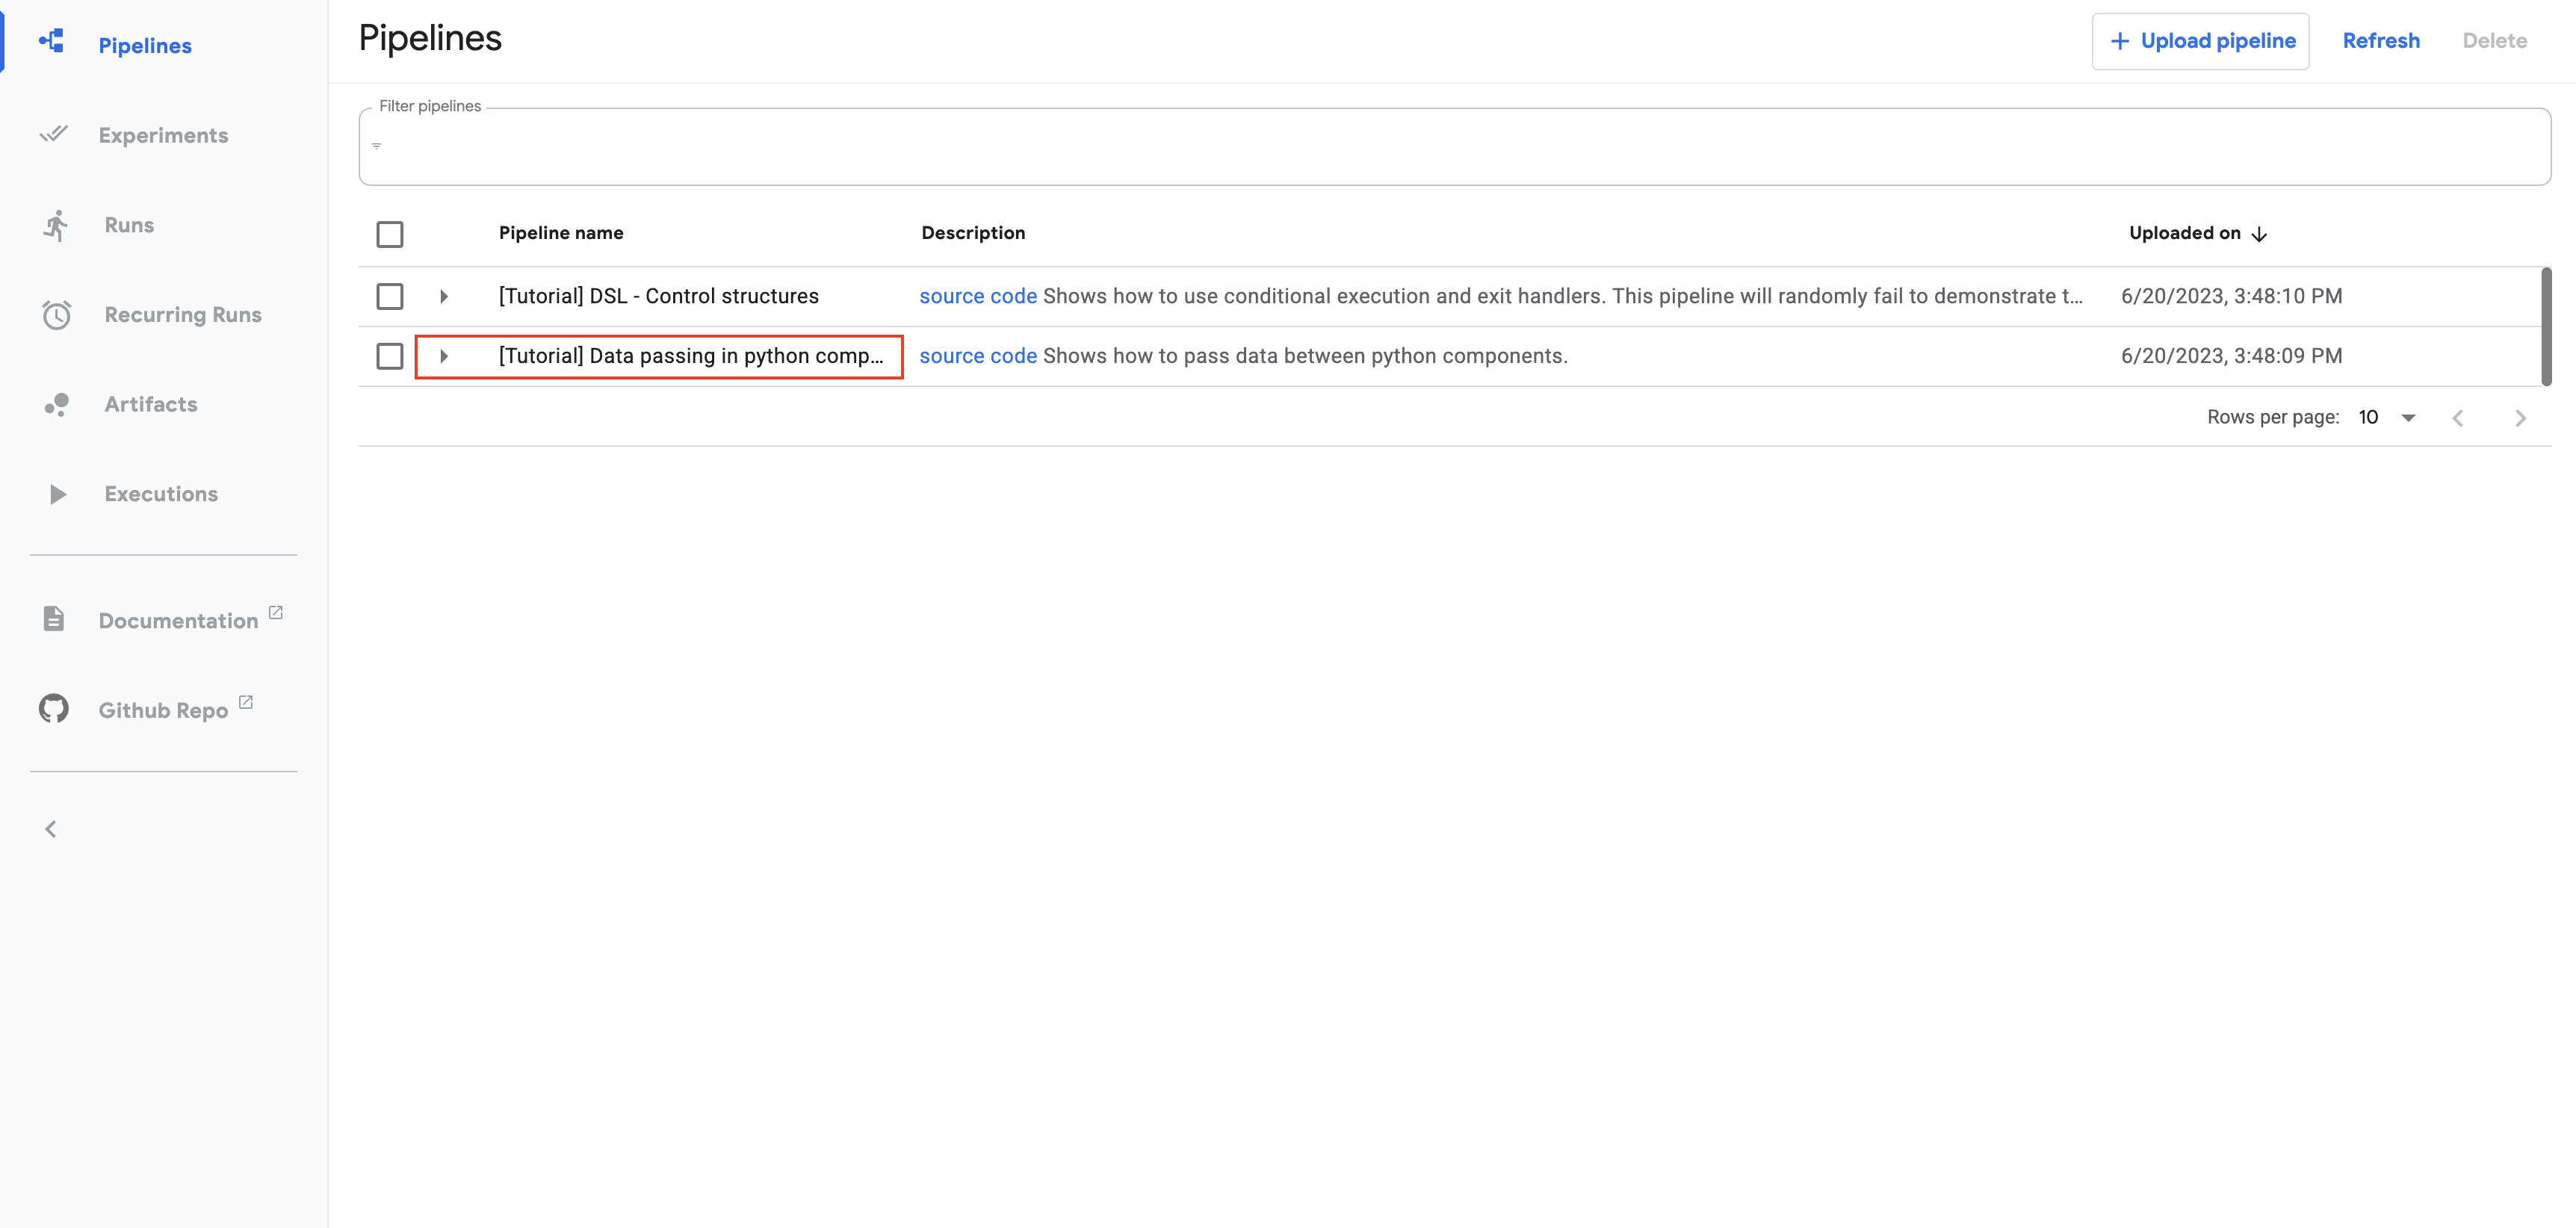Screen dimensions: 2576x1228
Task: Click the Pipelines page heading
Action: (x=430, y=38)
